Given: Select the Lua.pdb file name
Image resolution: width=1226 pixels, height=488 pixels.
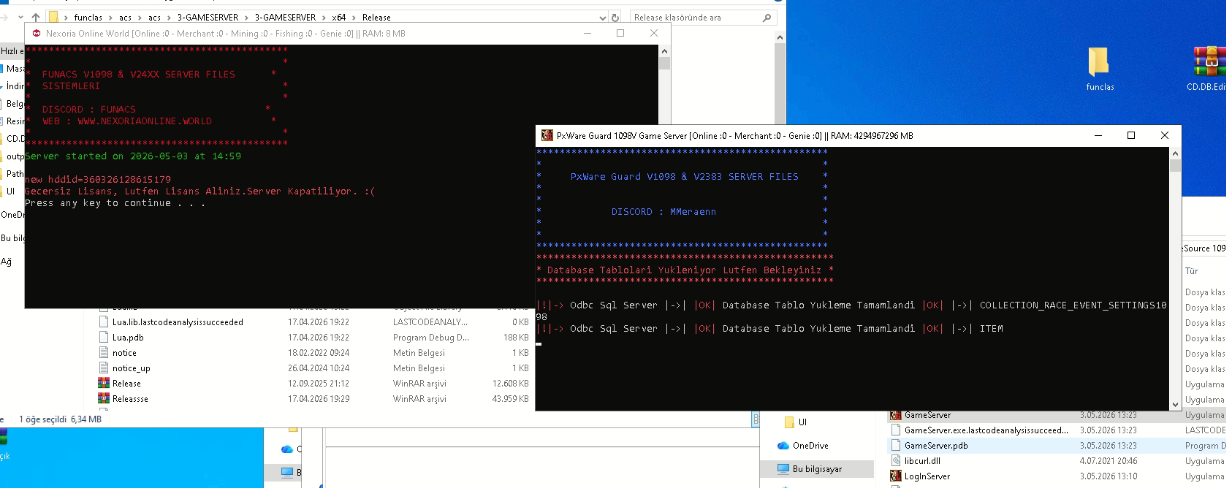Looking at the screenshot, I should (127, 337).
